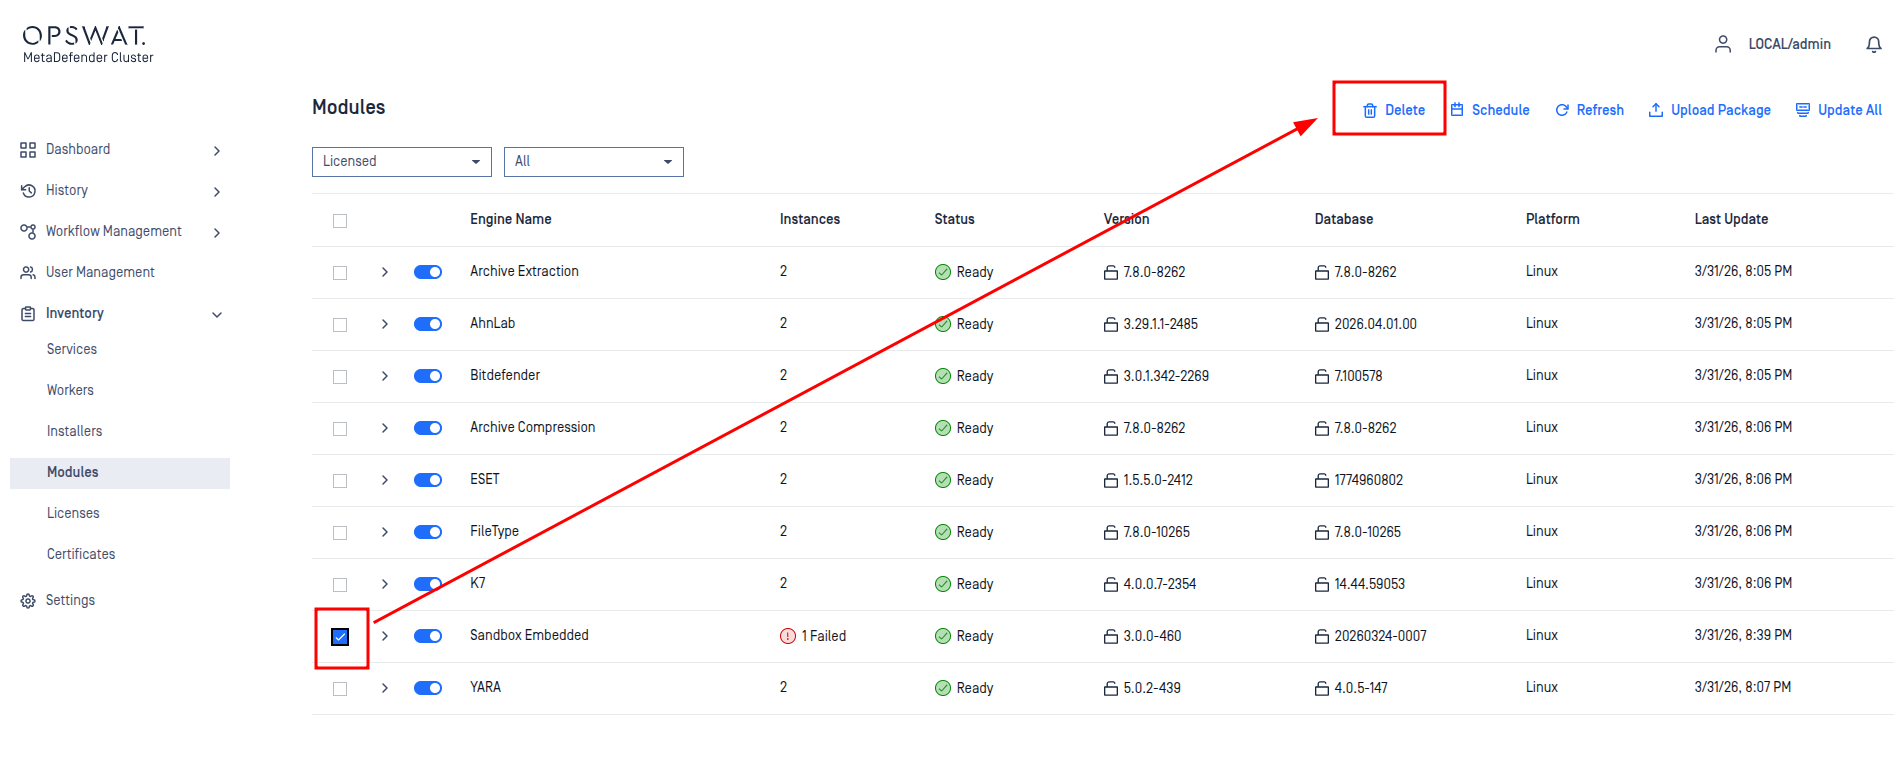The height and width of the screenshot is (767, 1899).
Task: Tick the select-all header checkbox
Action: click(x=340, y=221)
